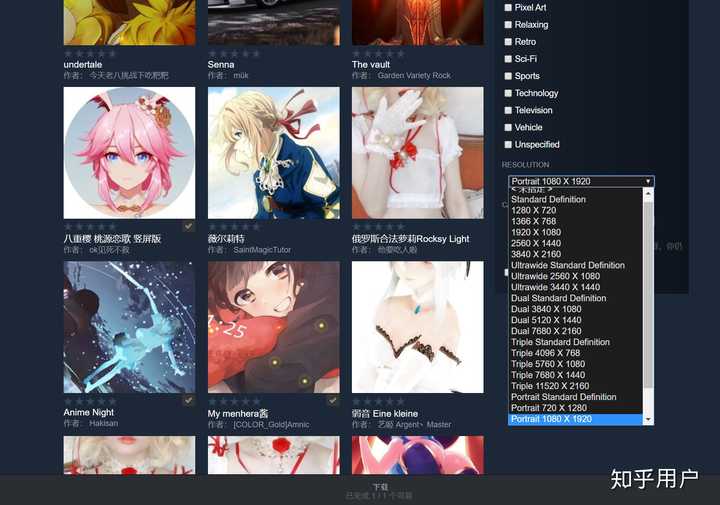The image size is (720, 505).
Task: Click the star rating above 薇尔莉特 title
Action: (x=234, y=227)
